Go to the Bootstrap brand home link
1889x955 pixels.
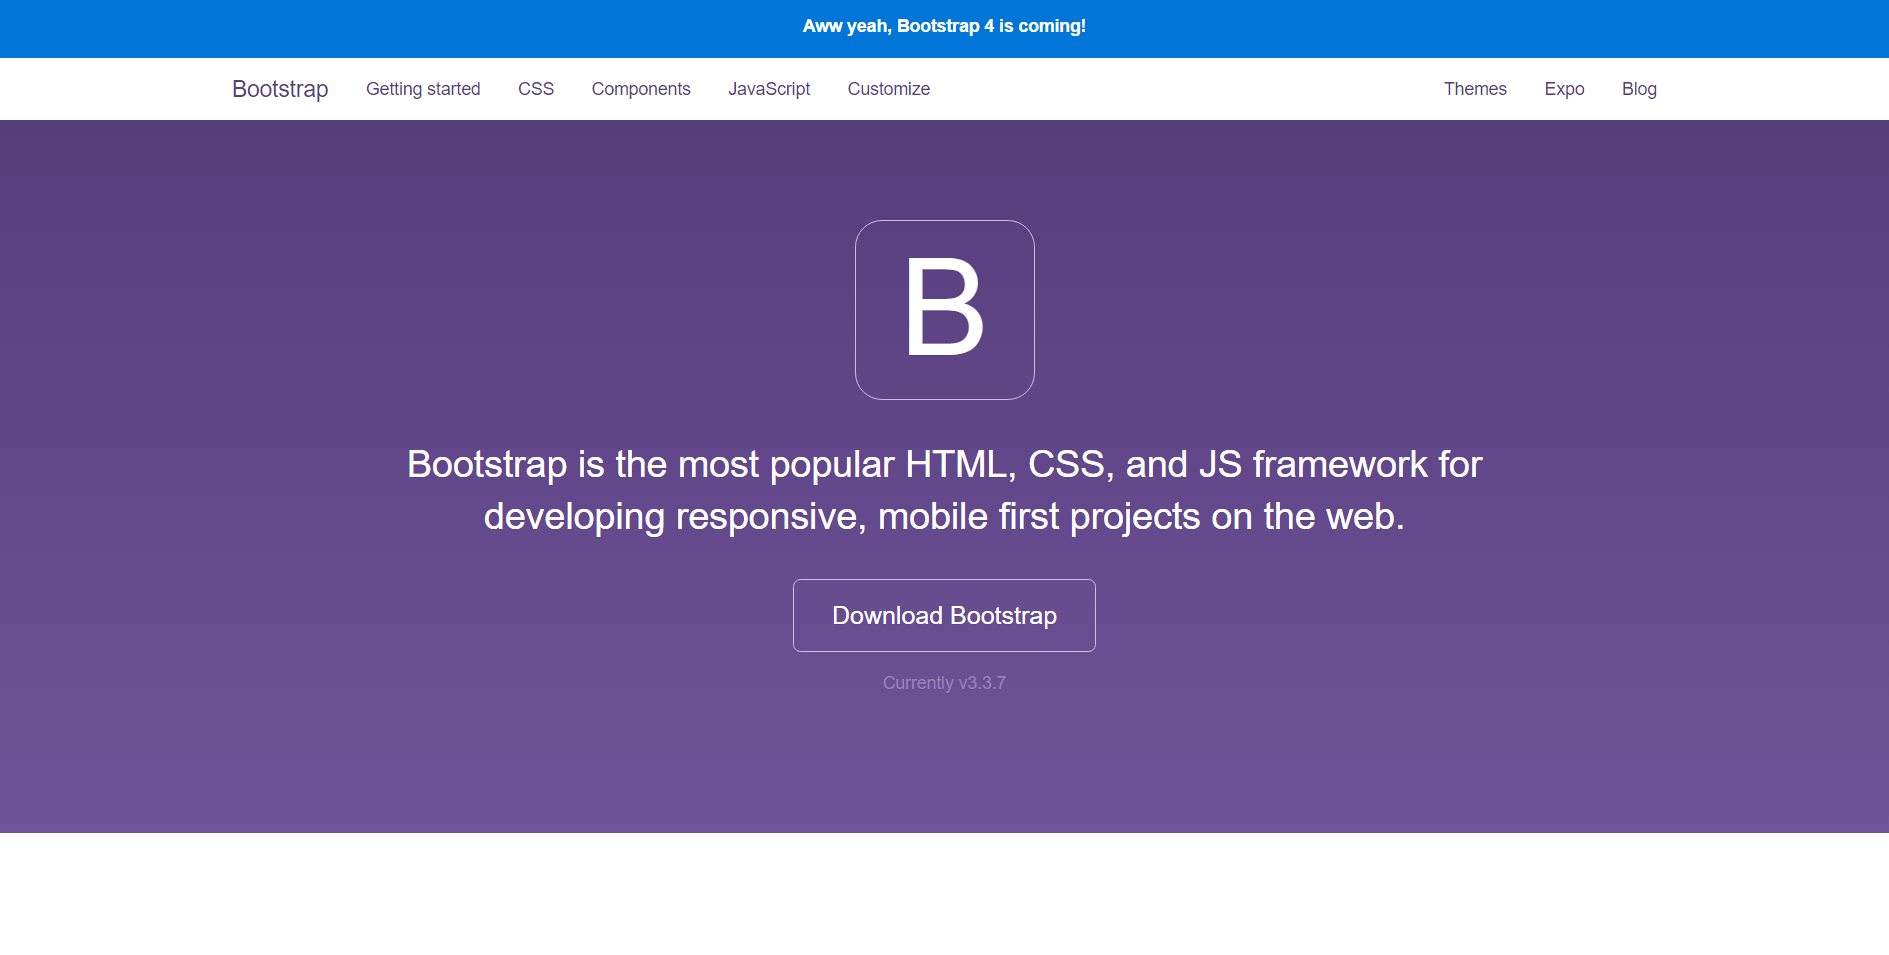coord(280,89)
